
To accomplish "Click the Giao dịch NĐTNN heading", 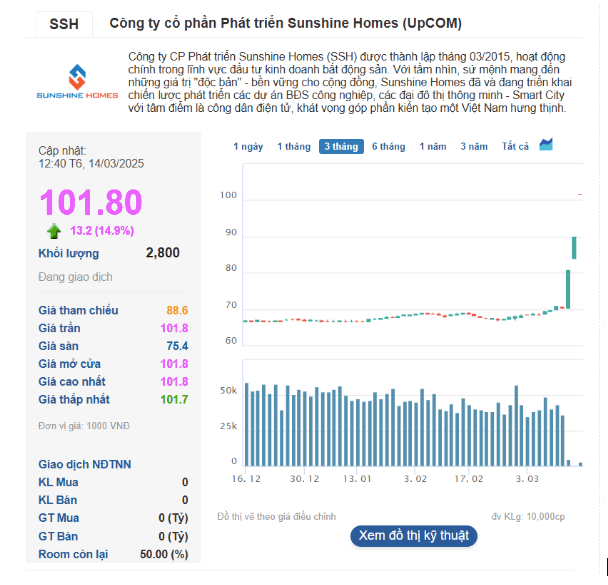I will (85, 464).
